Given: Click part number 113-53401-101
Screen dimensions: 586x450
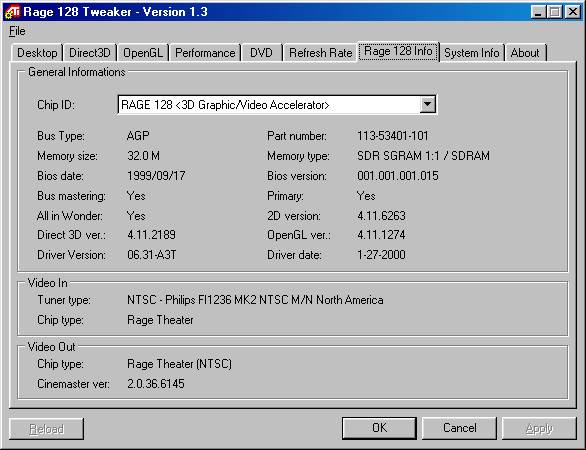Looking at the screenshot, I should tap(393, 136).
